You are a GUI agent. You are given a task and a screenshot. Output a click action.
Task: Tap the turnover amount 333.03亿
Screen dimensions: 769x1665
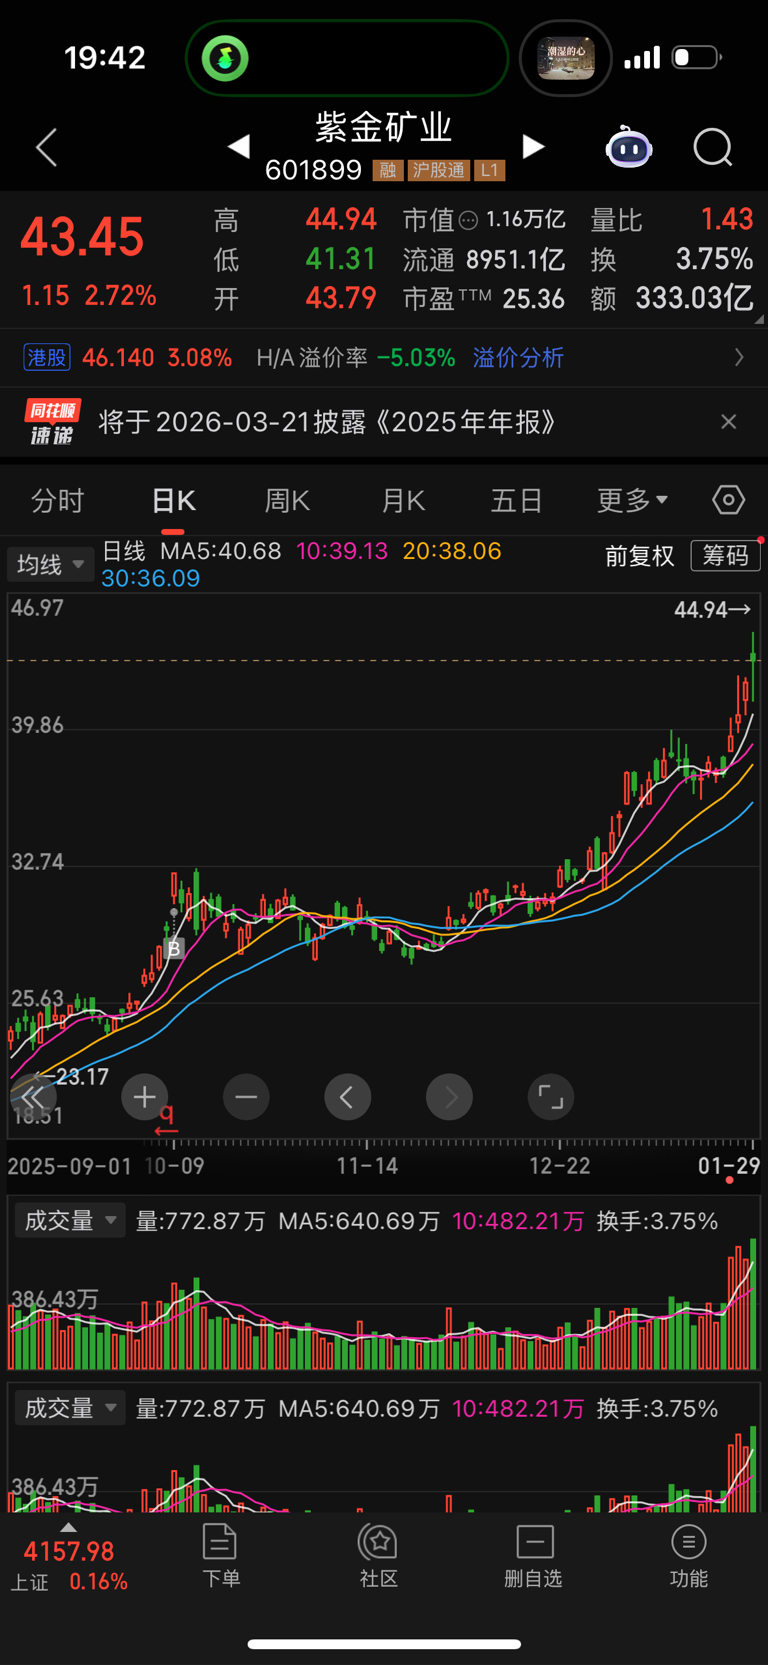pyautogui.click(x=695, y=298)
